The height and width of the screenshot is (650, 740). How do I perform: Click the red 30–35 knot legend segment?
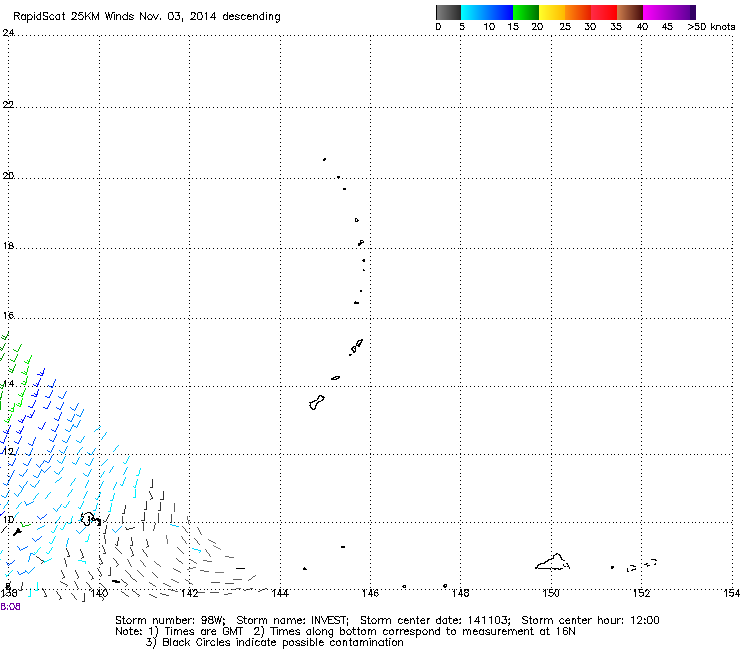pos(604,12)
